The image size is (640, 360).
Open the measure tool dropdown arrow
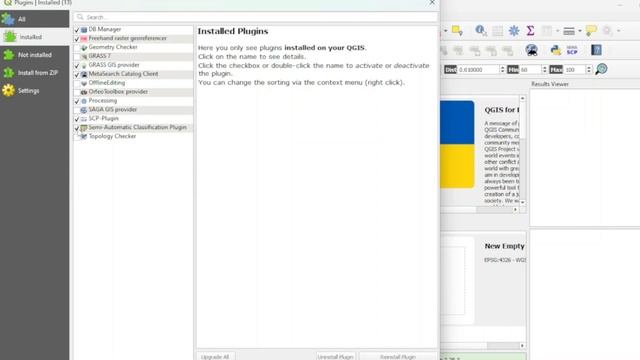coord(580,31)
